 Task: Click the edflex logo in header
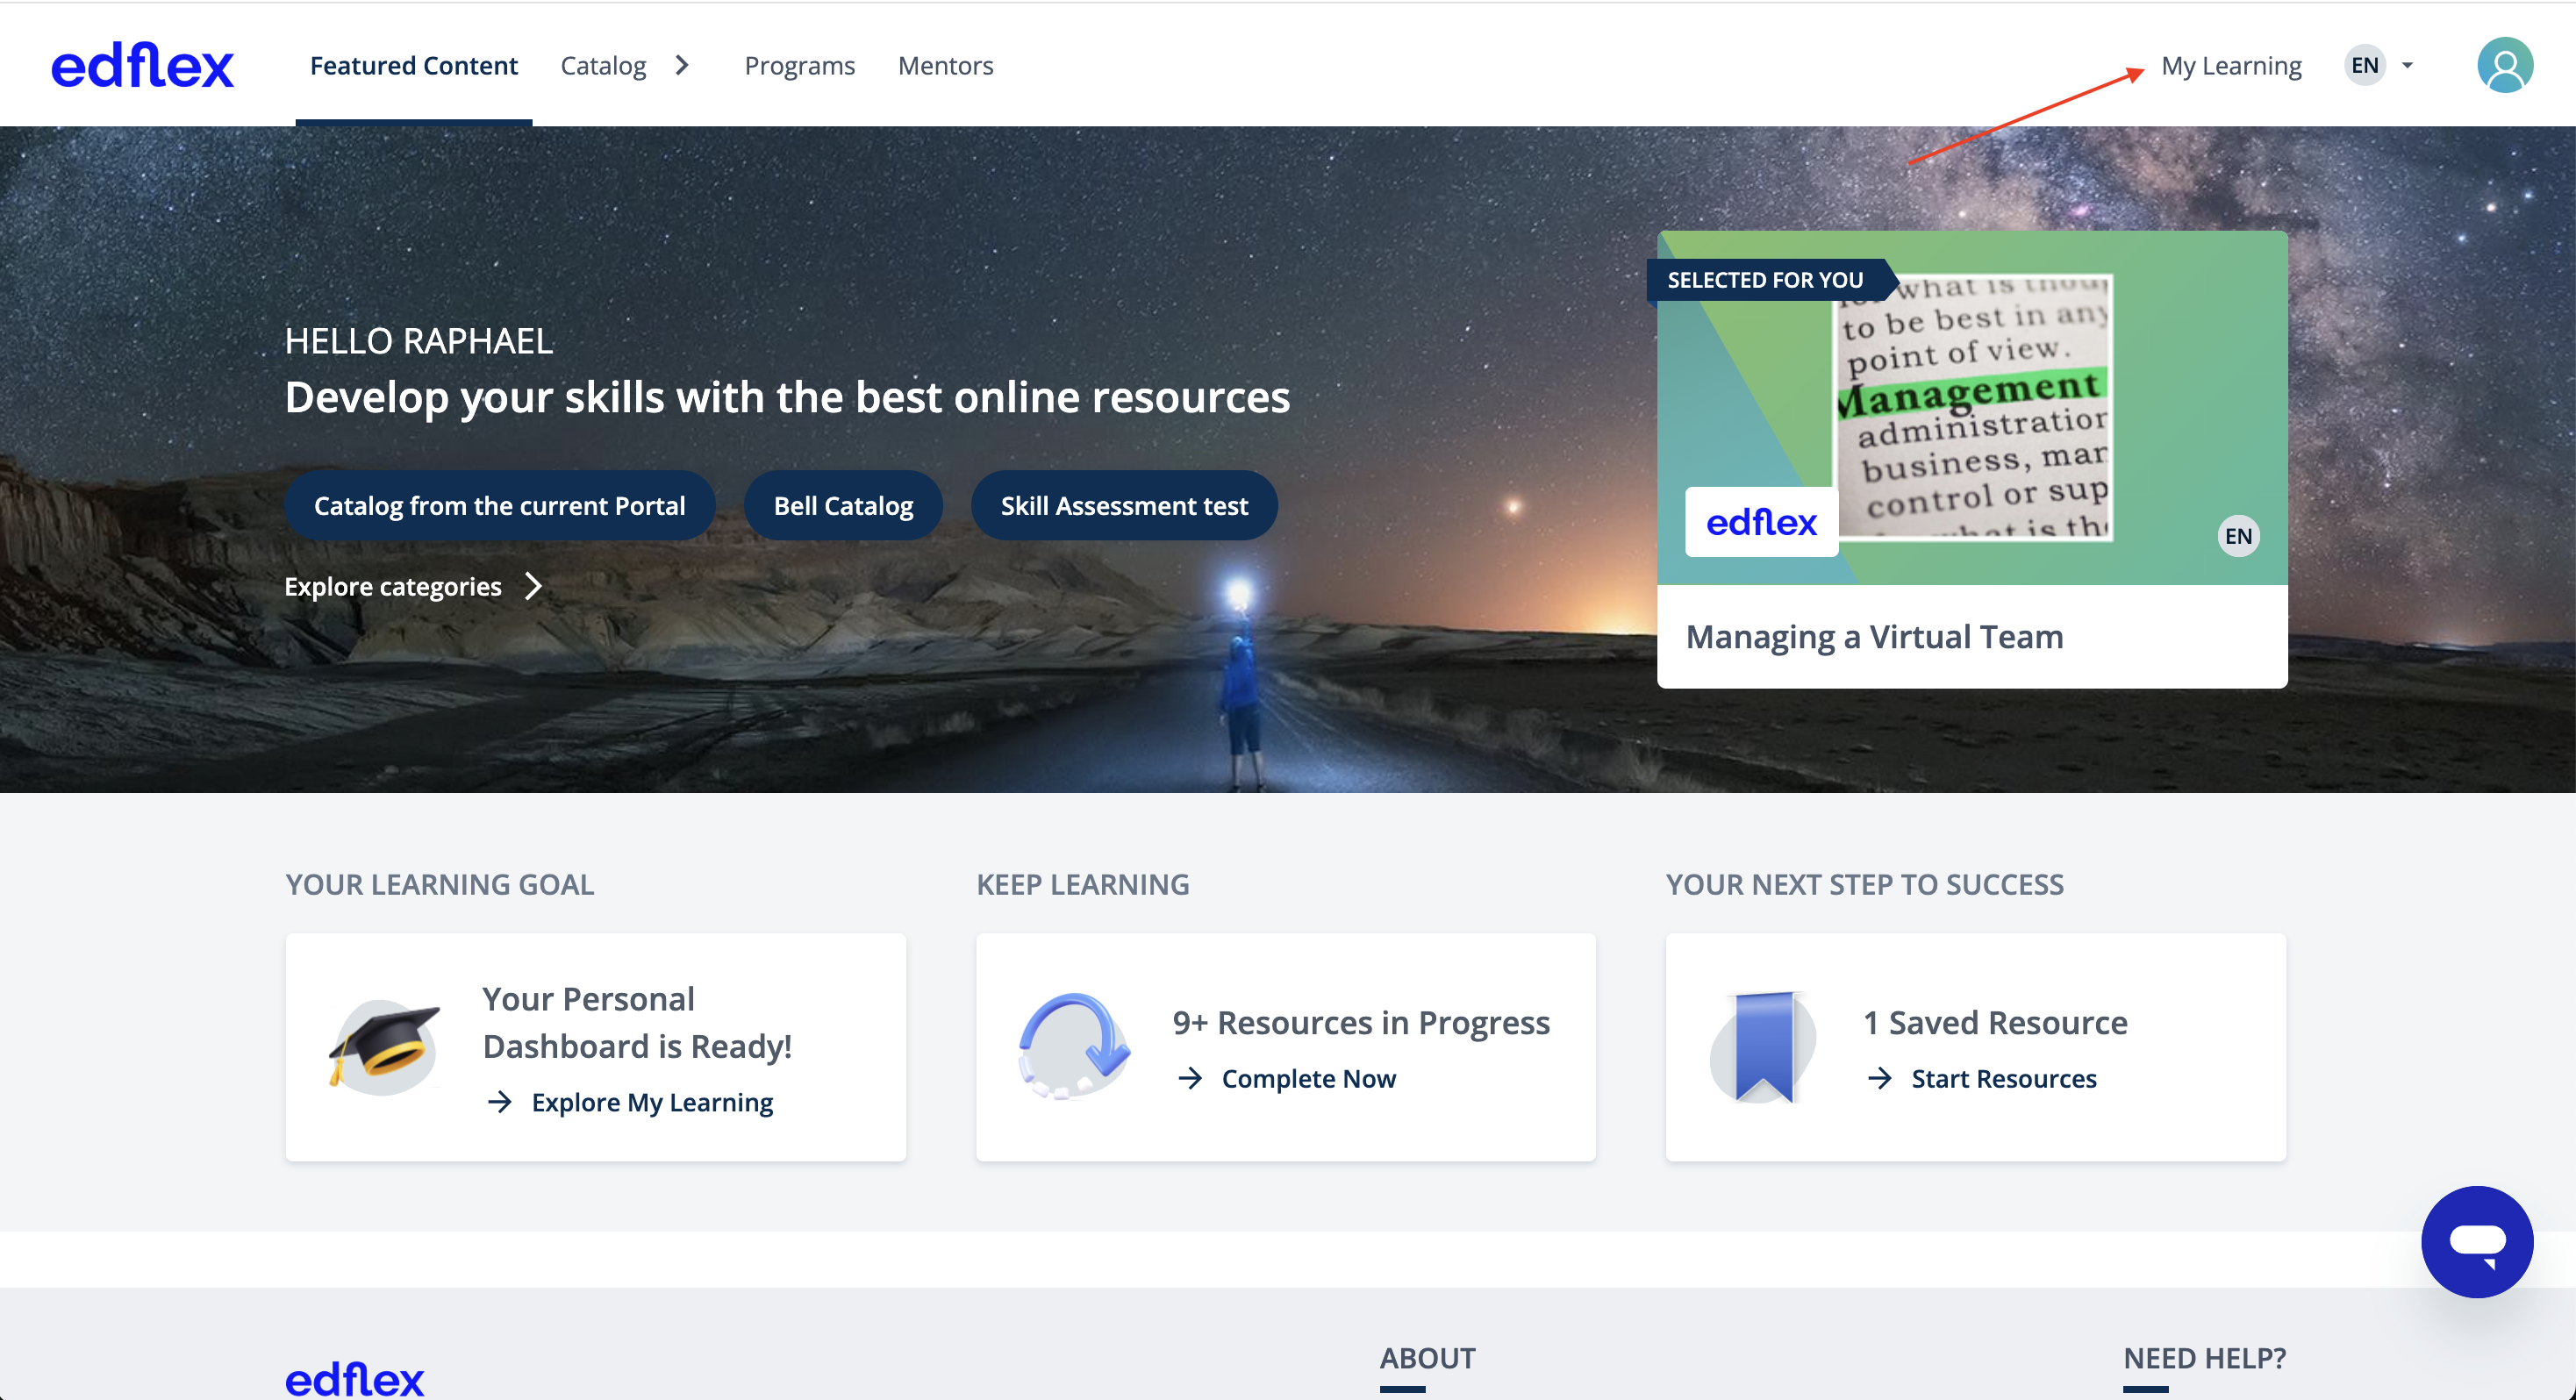(142, 65)
